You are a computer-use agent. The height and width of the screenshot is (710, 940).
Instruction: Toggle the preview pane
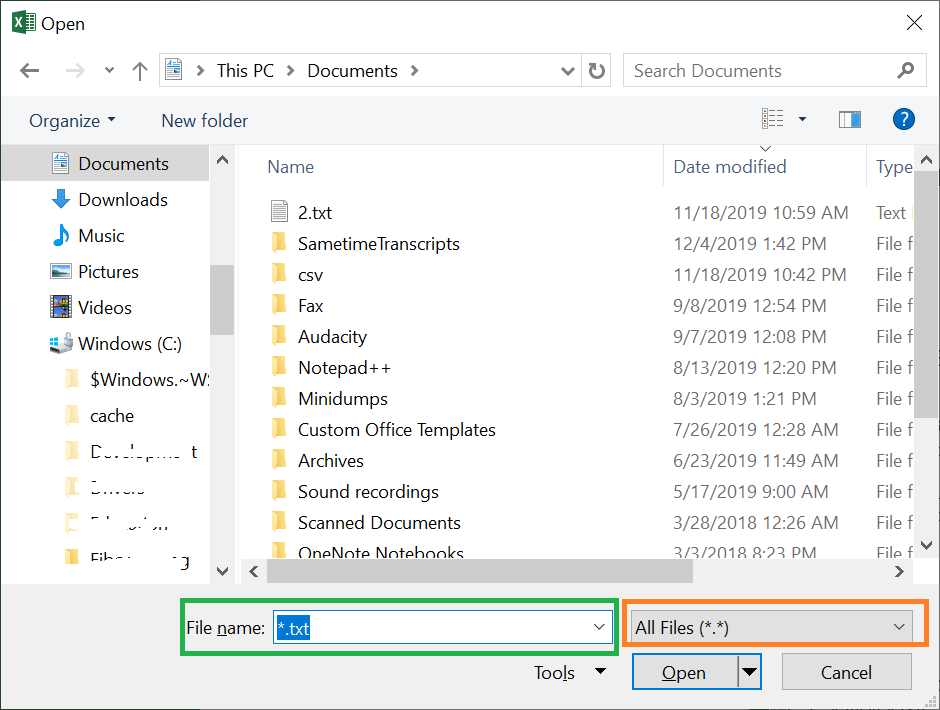(849, 119)
